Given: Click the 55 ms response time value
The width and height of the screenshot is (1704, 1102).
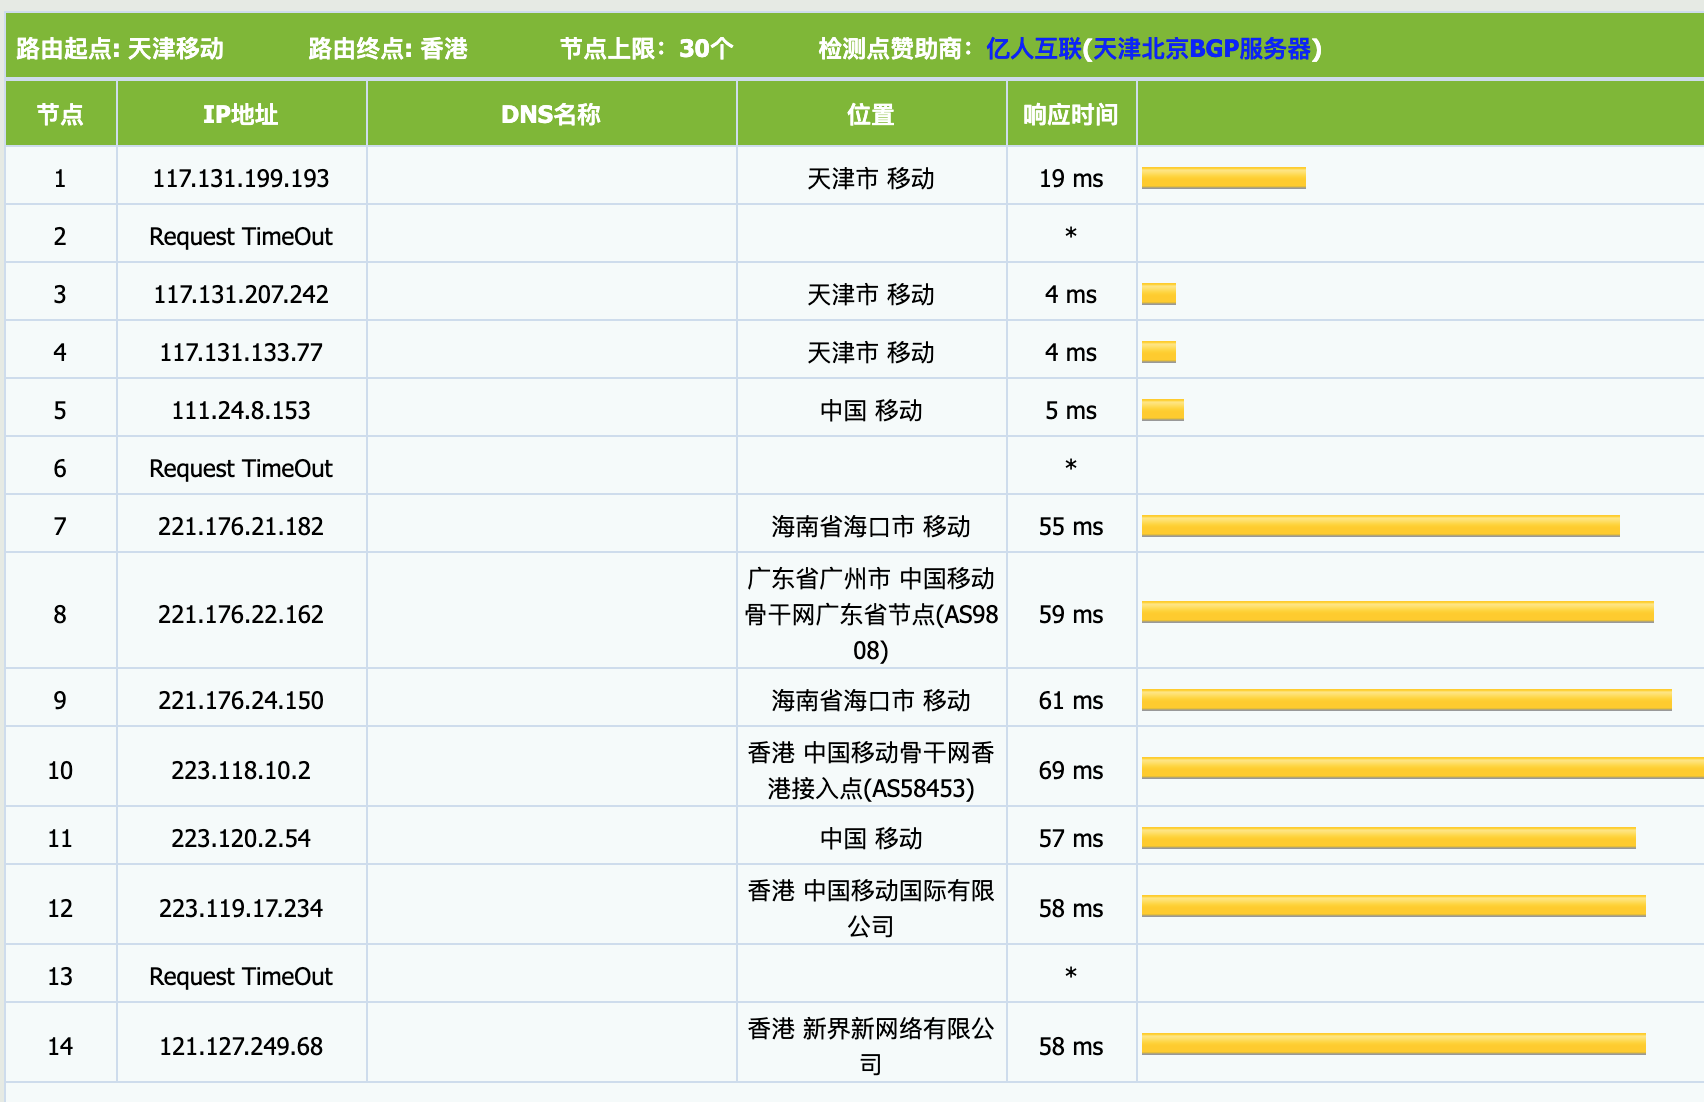Looking at the screenshot, I should [1070, 525].
